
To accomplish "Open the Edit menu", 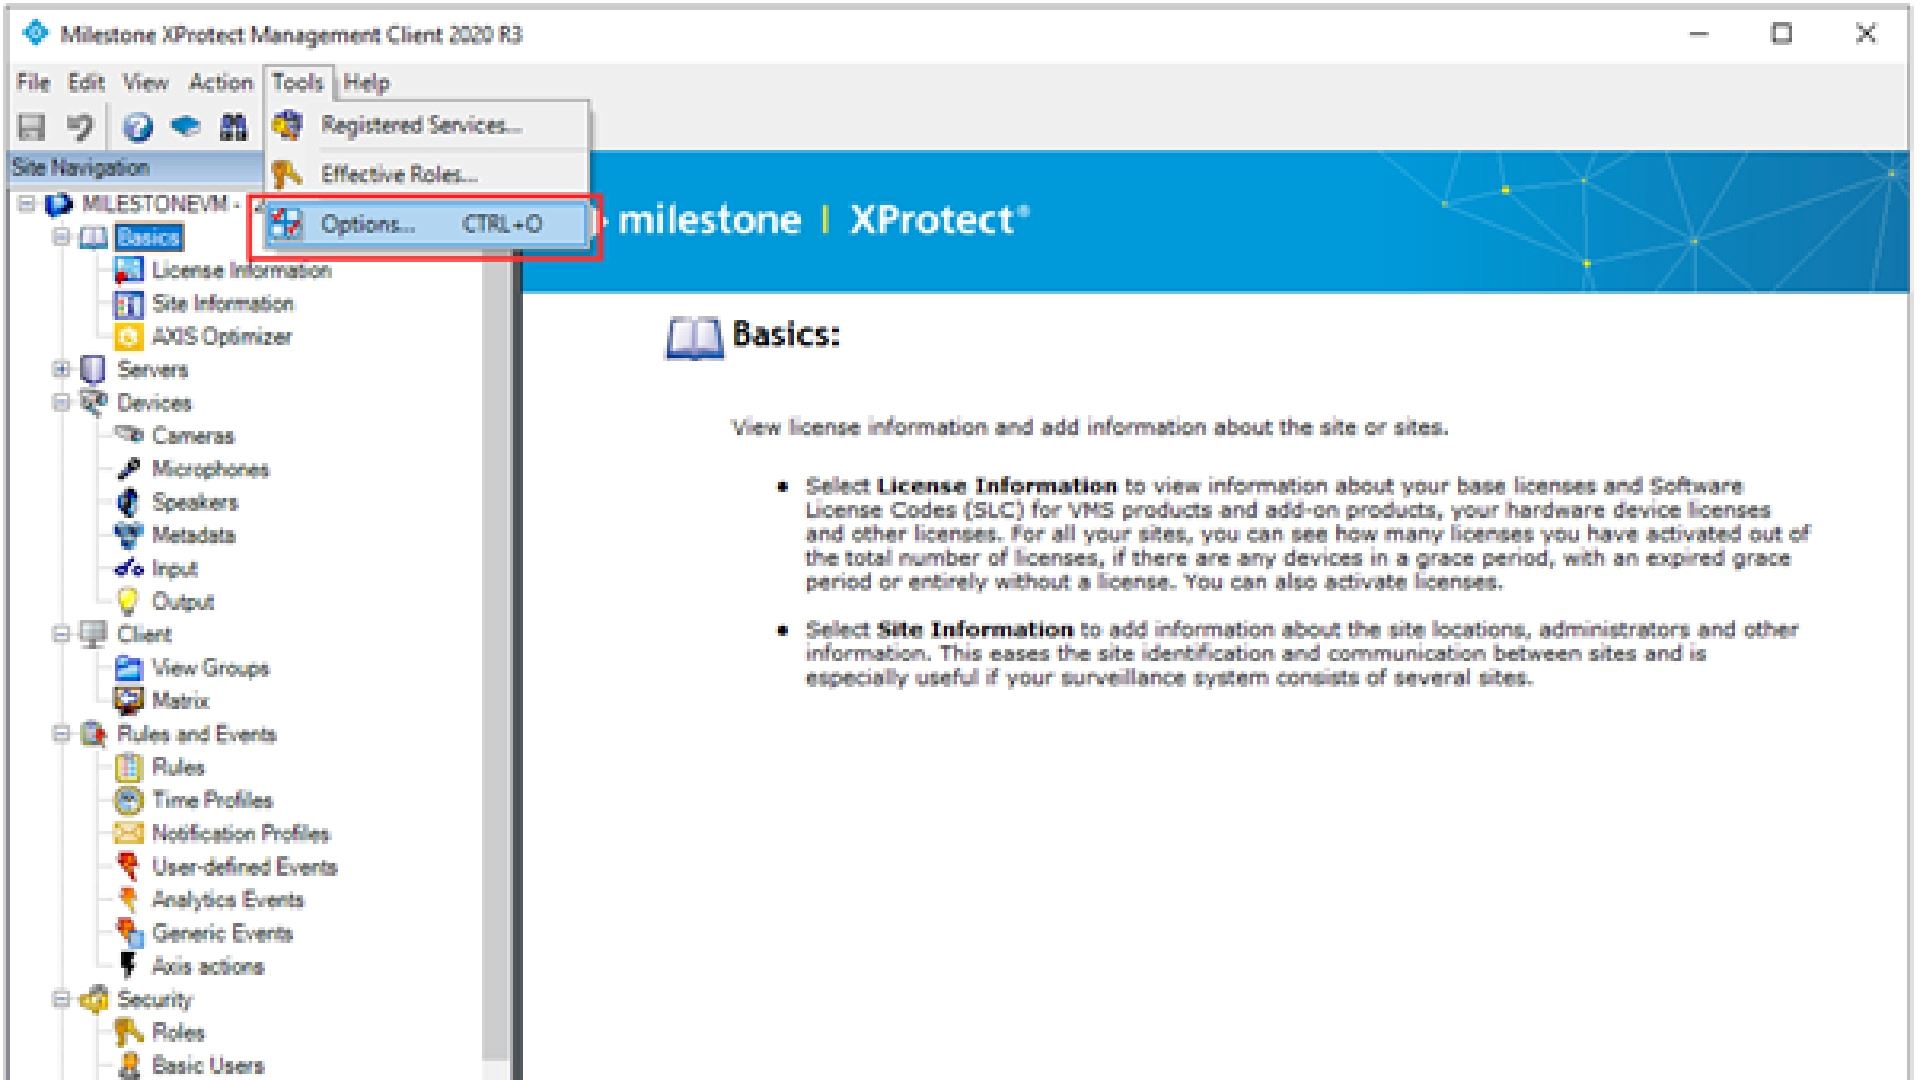I will coord(86,82).
